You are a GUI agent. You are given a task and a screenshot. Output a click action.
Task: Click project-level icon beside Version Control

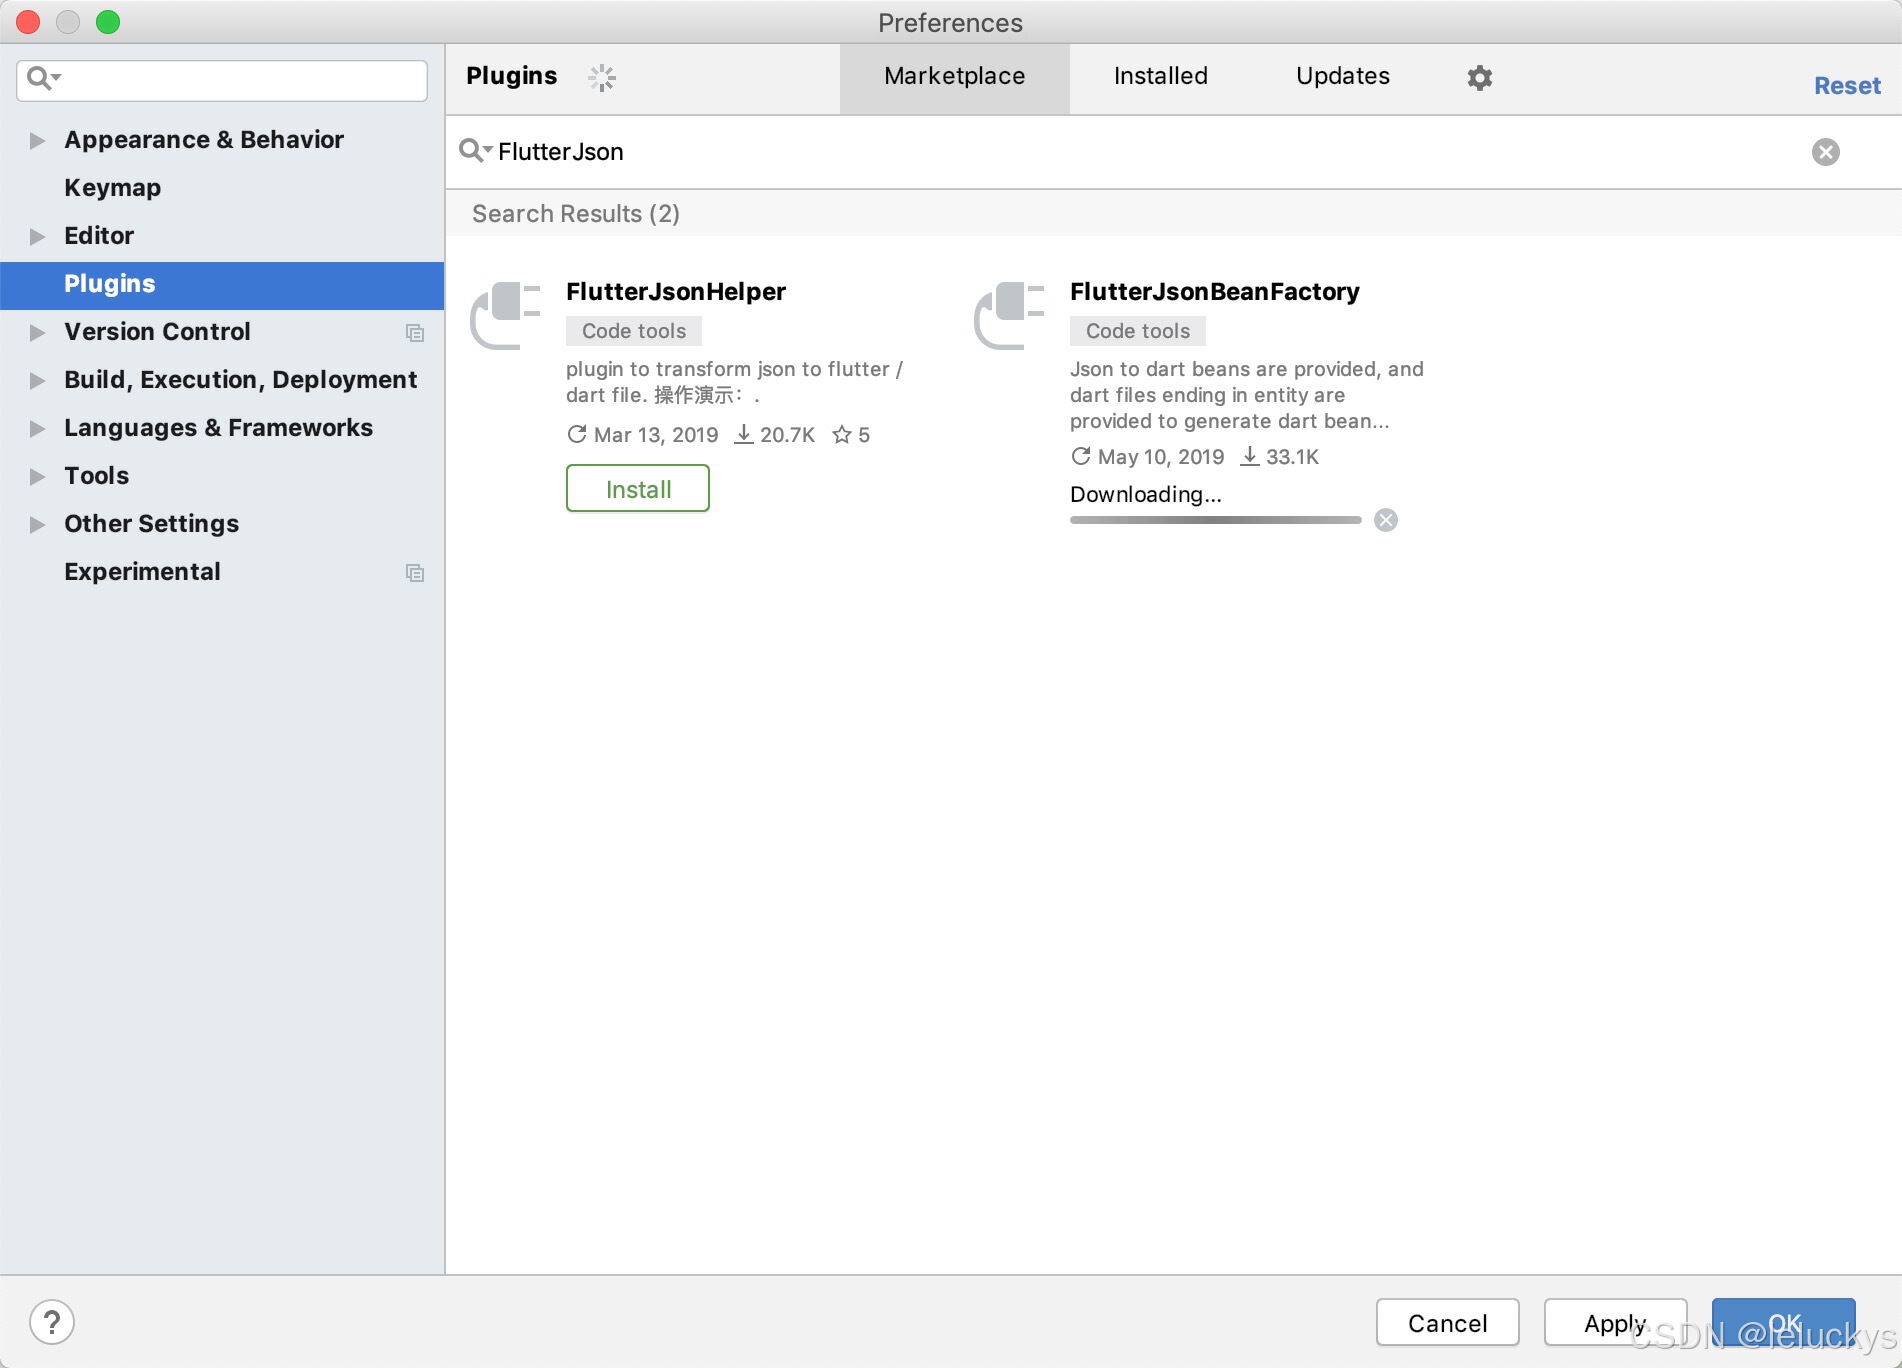(414, 333)
